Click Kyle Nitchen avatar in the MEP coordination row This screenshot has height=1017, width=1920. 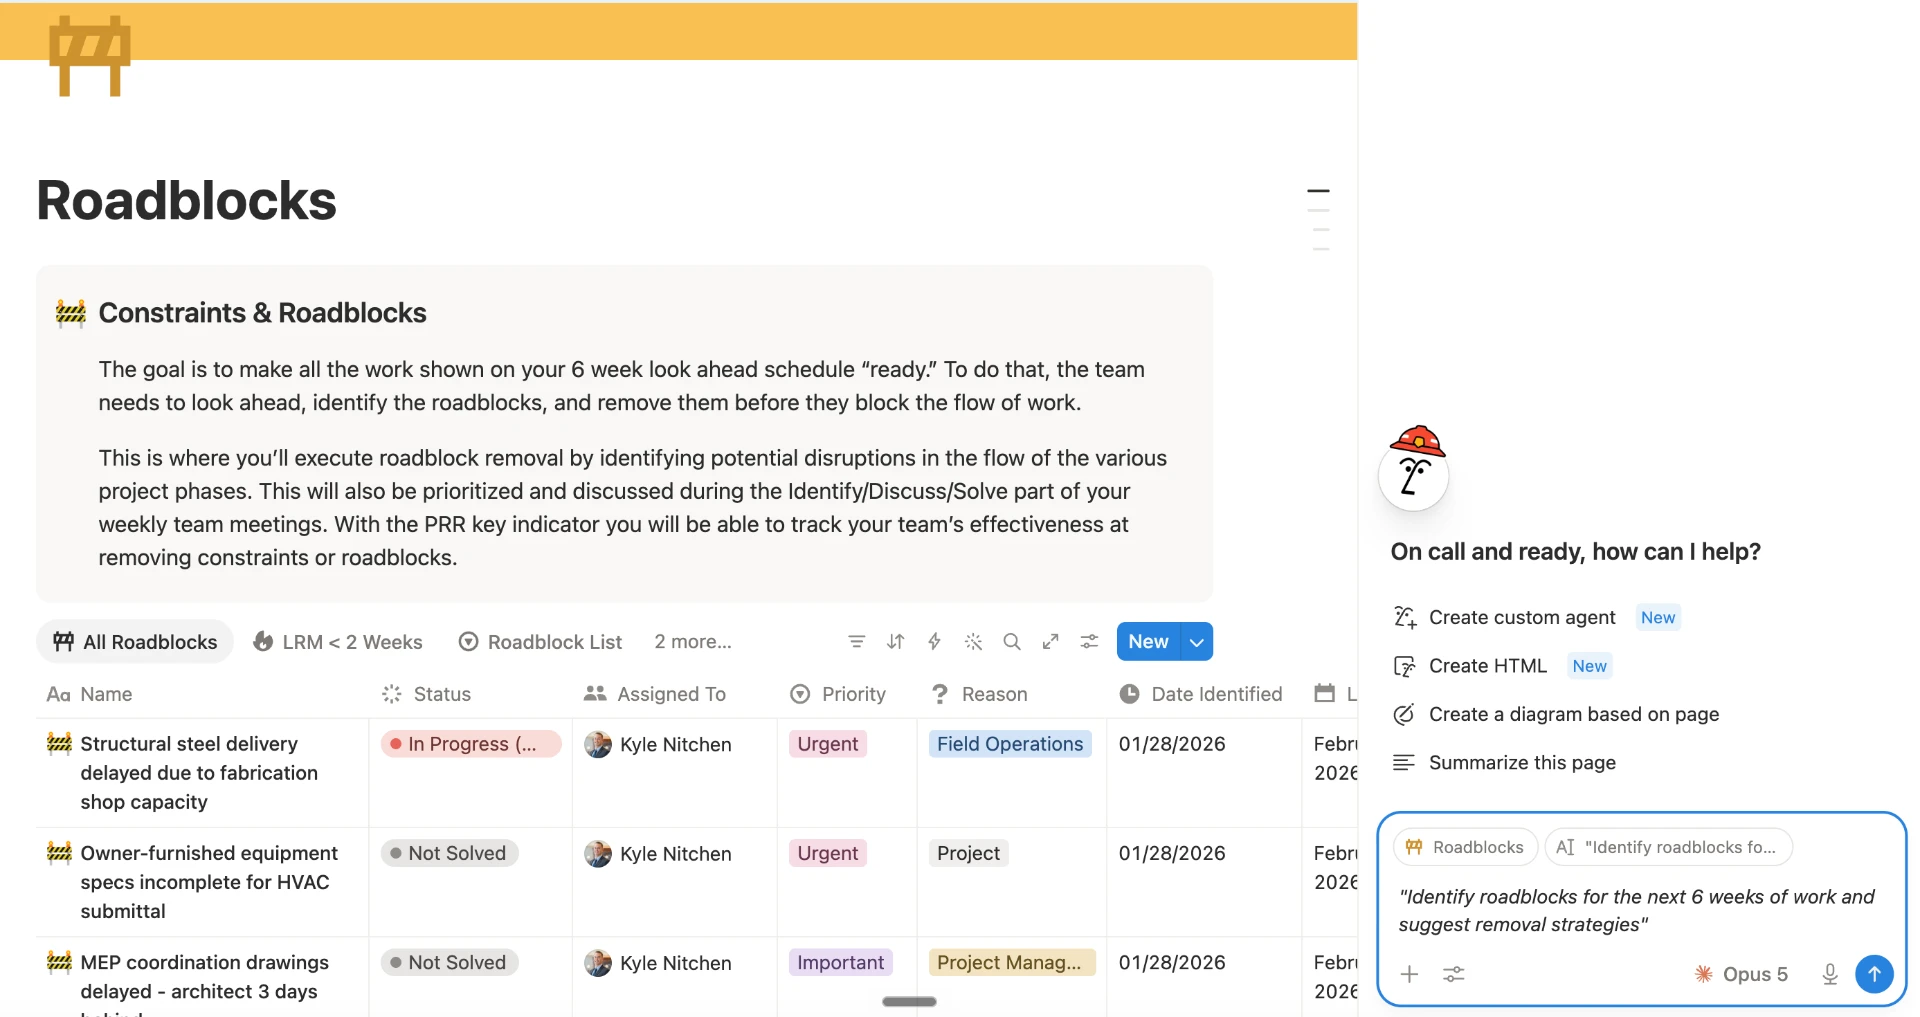(x=598, y=963)
